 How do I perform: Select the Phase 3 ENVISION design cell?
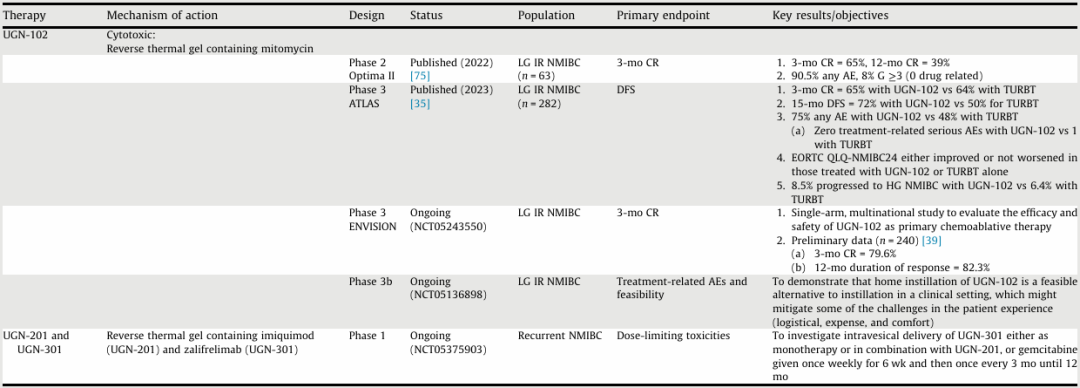(x=373, y=219)
